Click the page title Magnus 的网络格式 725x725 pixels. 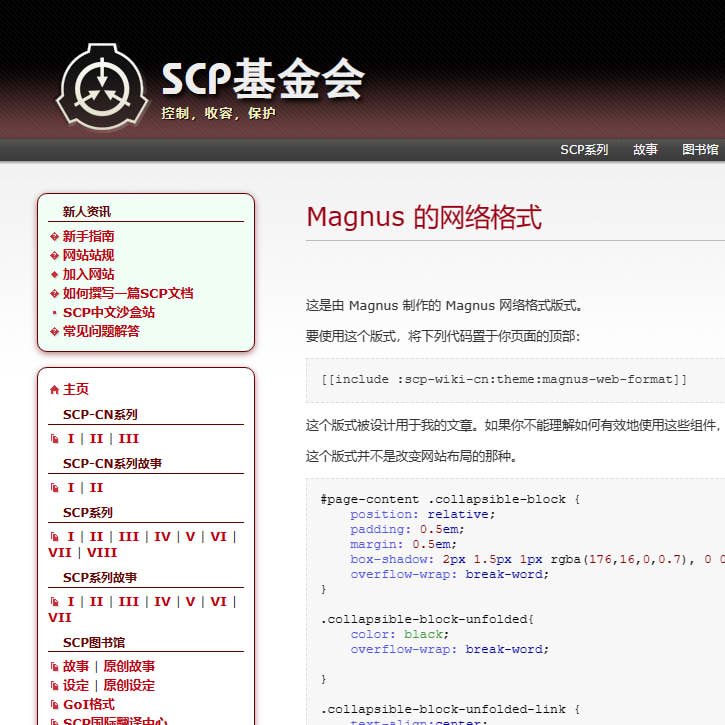tap(424, 217)
